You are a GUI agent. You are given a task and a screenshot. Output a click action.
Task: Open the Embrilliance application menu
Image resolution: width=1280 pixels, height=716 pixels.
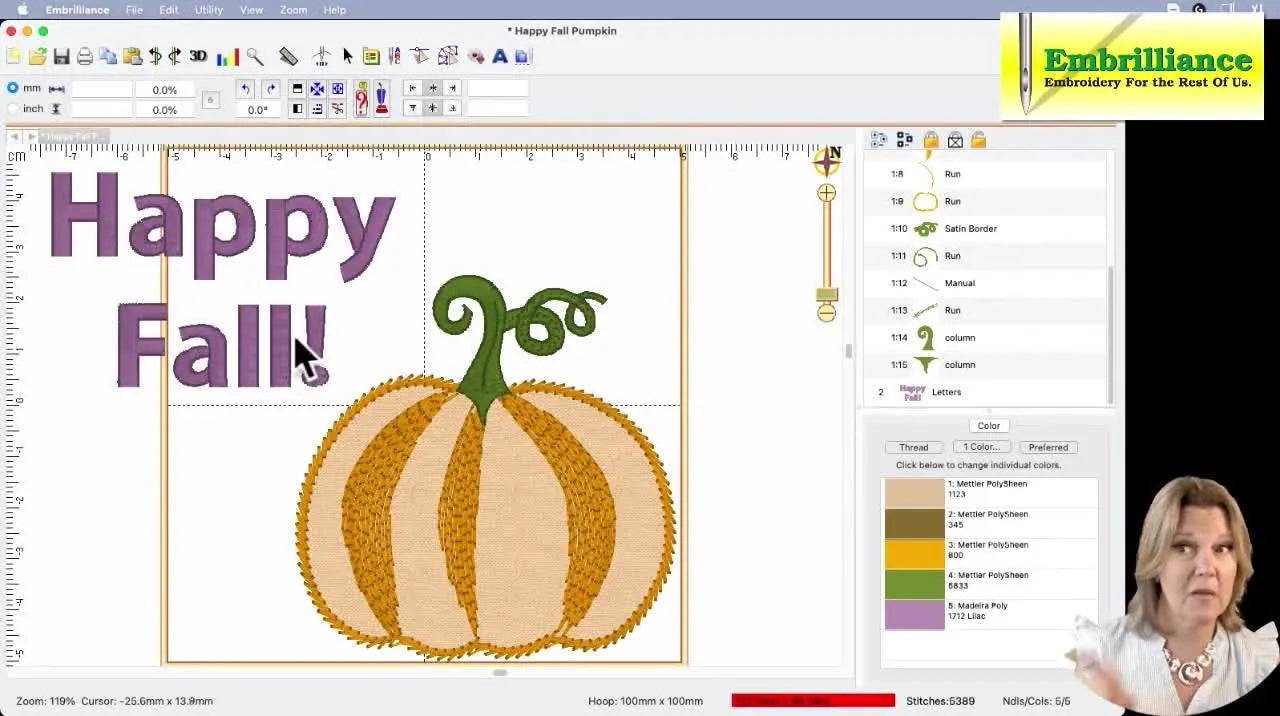click(x=77, y=10)
